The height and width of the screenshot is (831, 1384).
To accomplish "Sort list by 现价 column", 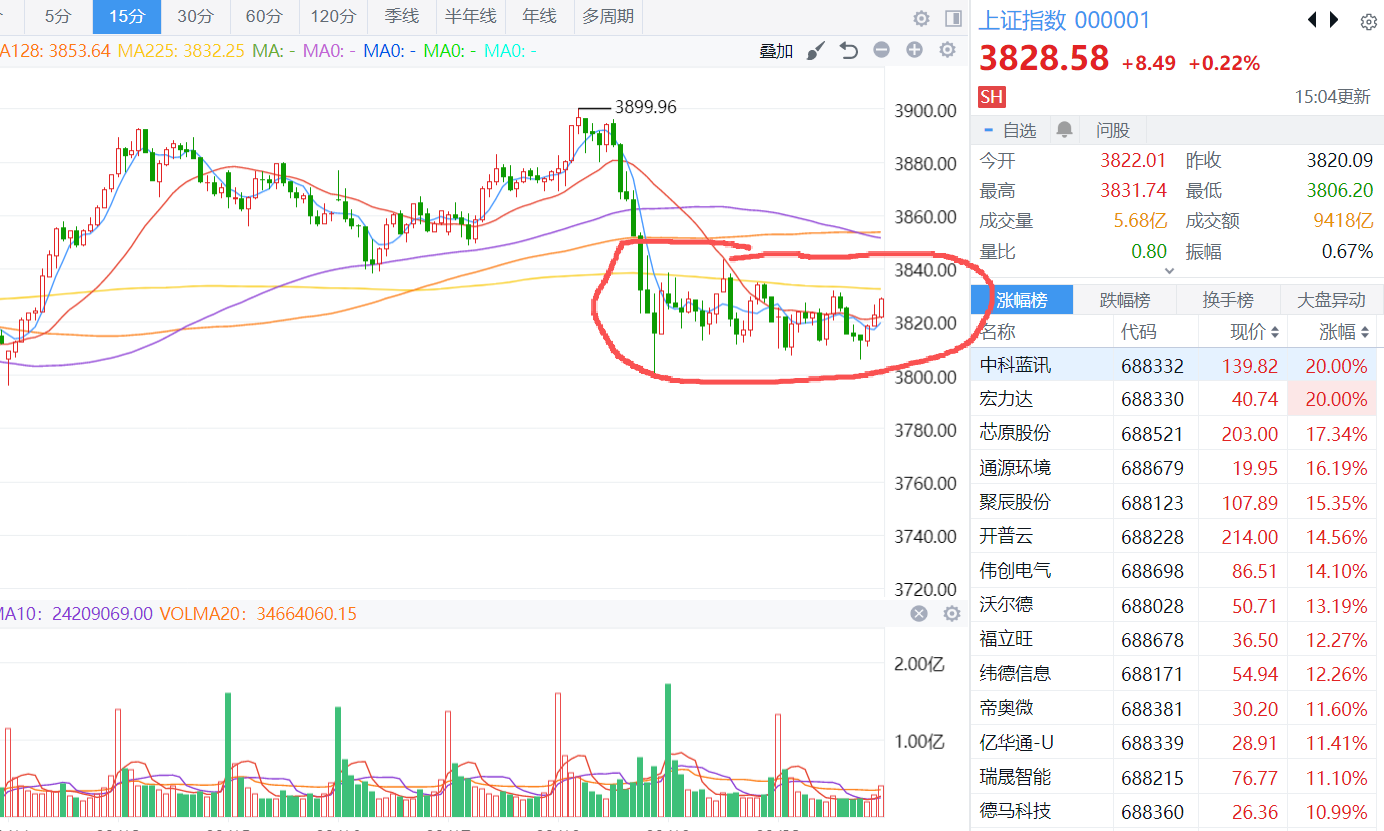I will point(1254,332).
